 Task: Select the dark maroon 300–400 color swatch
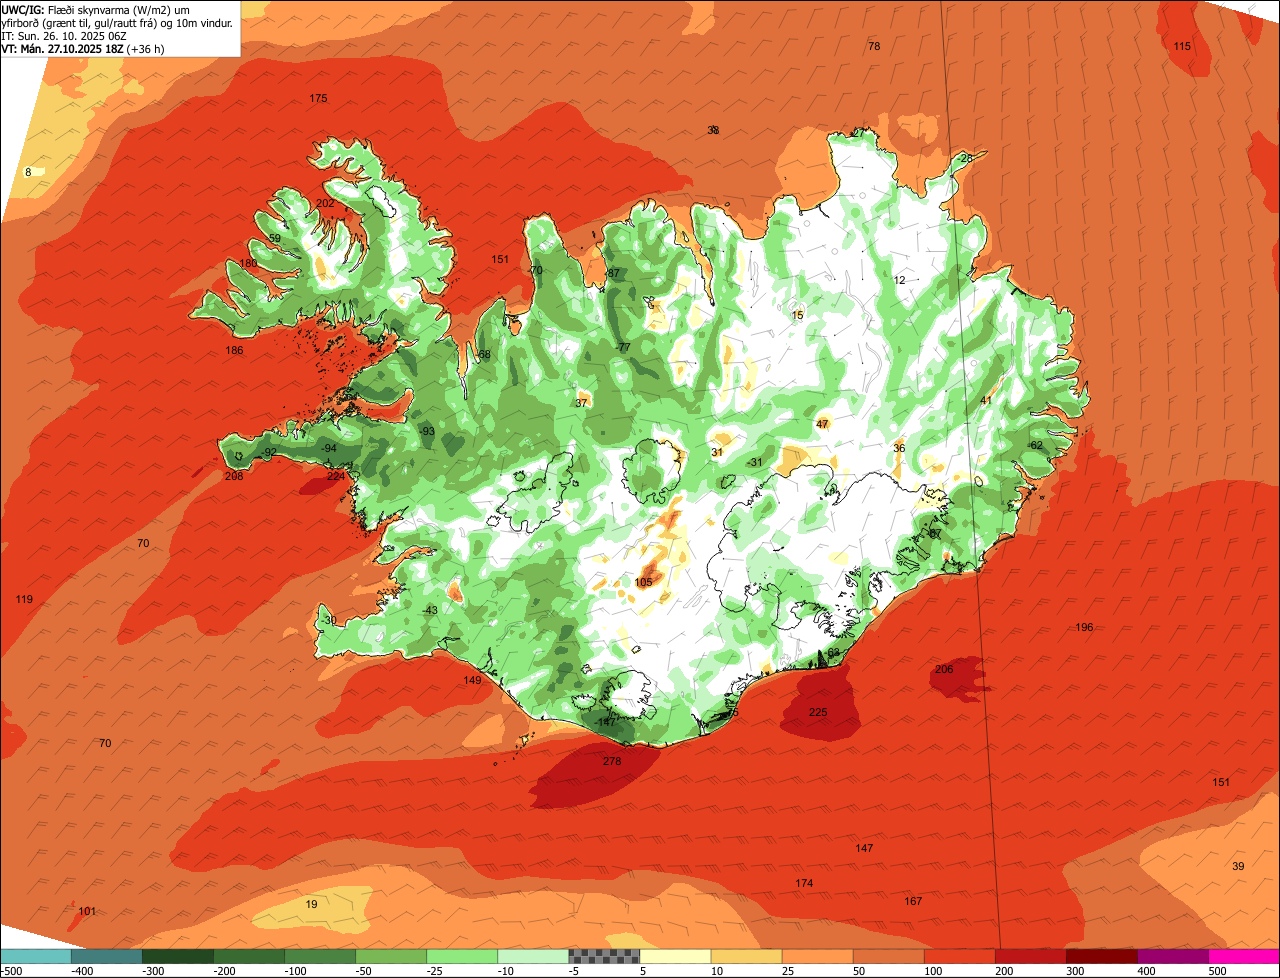1102,956
